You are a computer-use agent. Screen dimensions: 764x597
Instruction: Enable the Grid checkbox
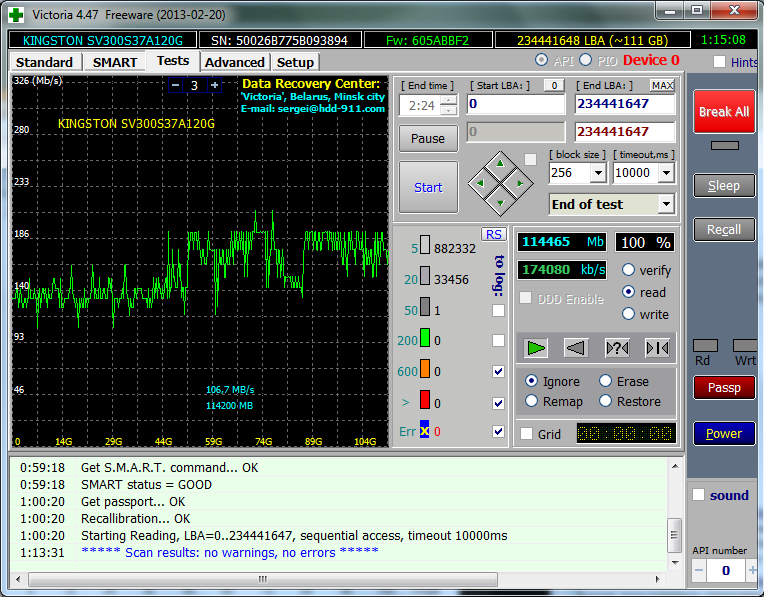coord(526,434)
